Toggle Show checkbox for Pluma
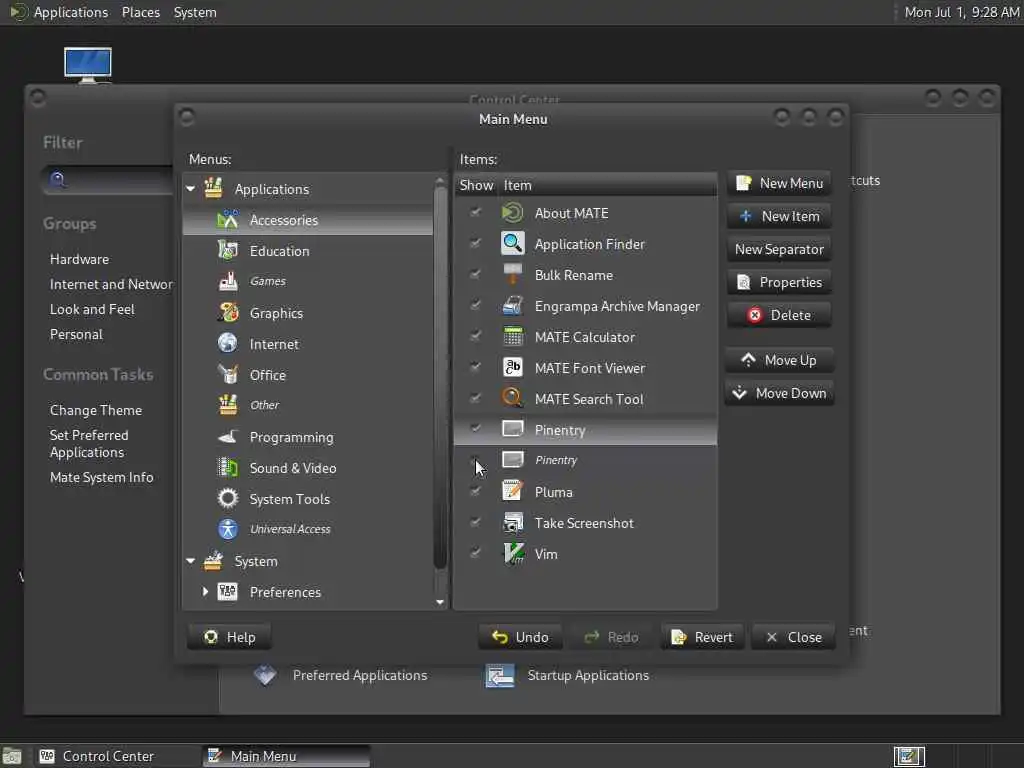1024x768 pixels. [x=475, y=491]
